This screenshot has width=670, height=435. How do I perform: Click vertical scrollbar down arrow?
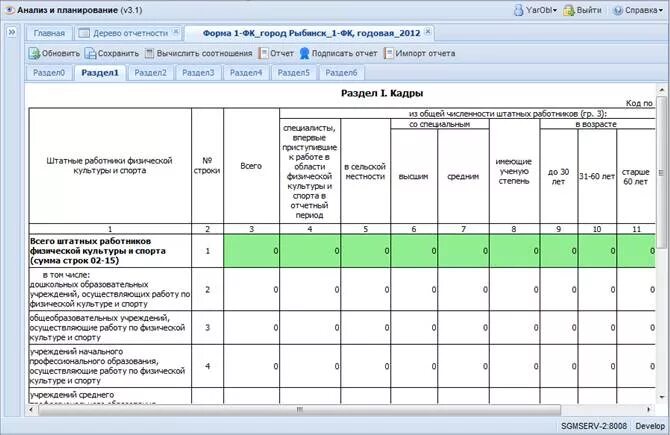(661, 397)
